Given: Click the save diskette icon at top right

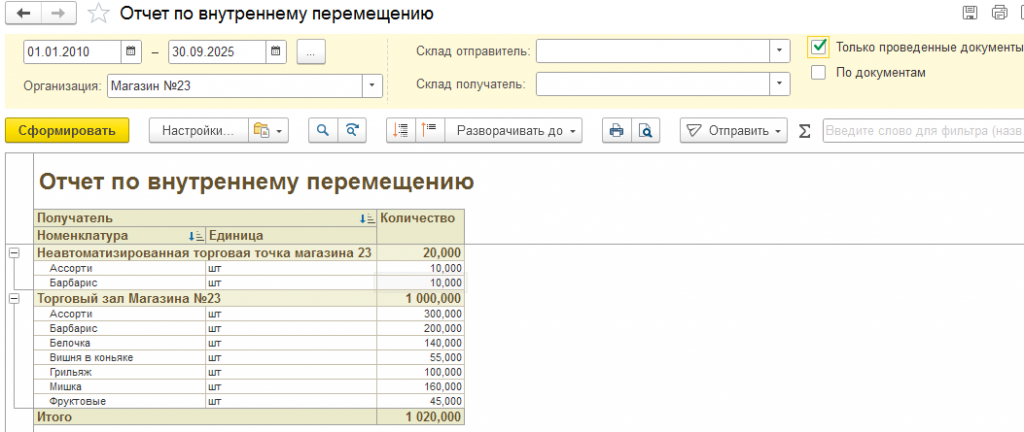Looking at the screenshot, I should coord(970,12).
